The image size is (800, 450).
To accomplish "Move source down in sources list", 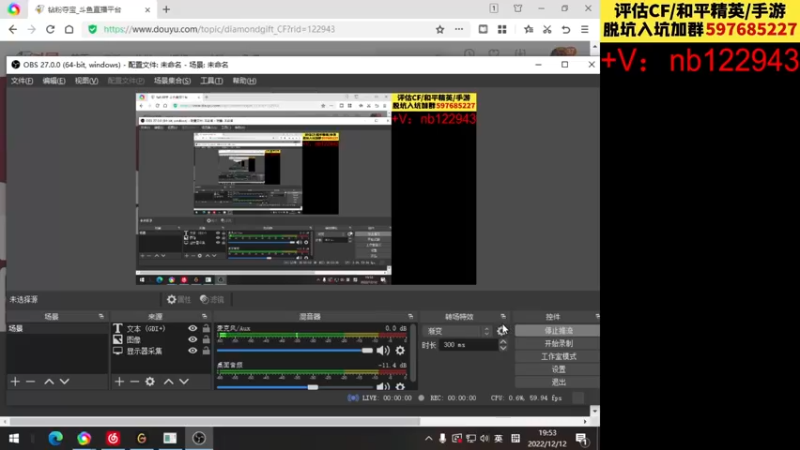I will 184,382.
